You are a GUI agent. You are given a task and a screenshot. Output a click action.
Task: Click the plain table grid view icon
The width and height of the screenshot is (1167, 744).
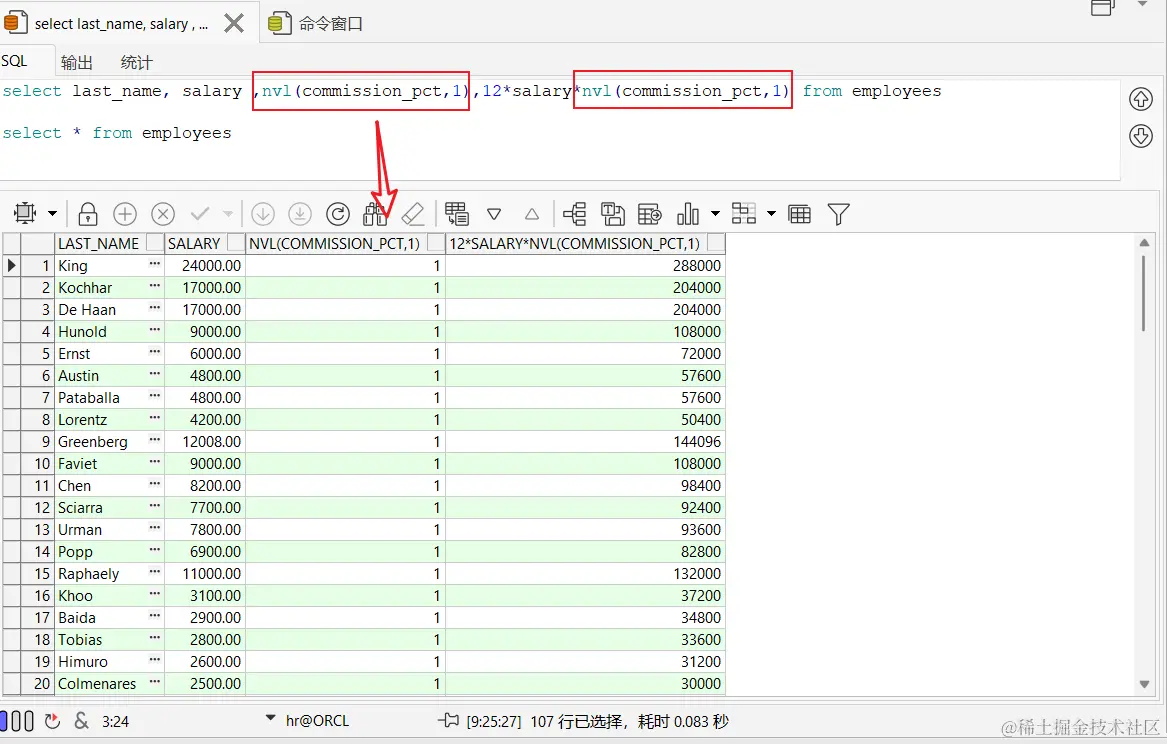coord(799,214)
